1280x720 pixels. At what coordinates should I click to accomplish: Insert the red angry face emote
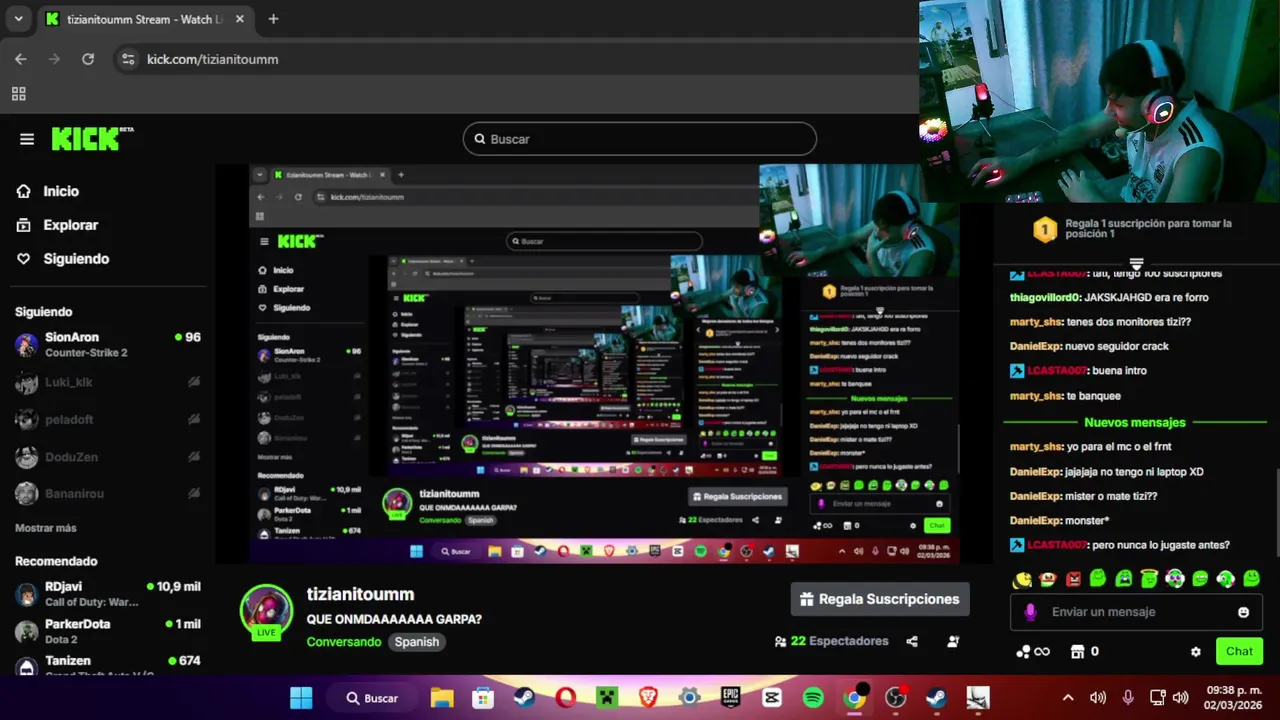(x=1073, y=579)
